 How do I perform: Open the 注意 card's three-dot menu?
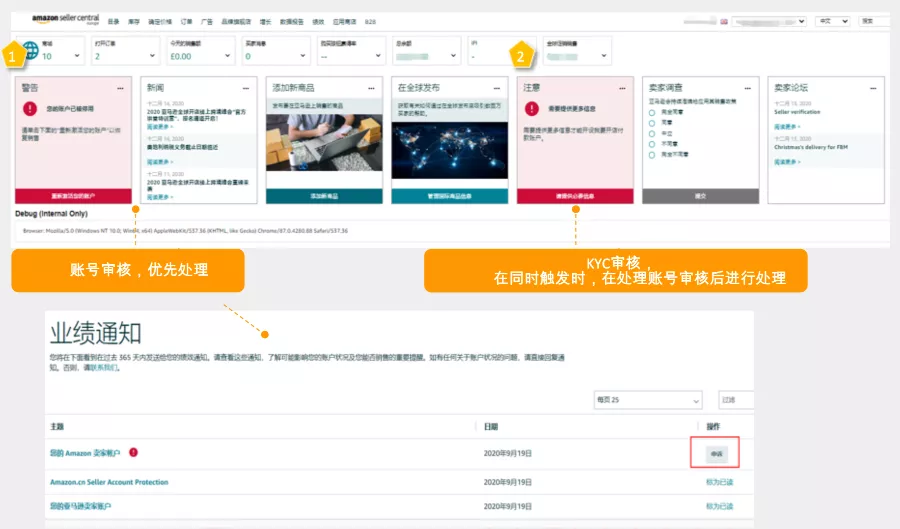coord(622,88)
